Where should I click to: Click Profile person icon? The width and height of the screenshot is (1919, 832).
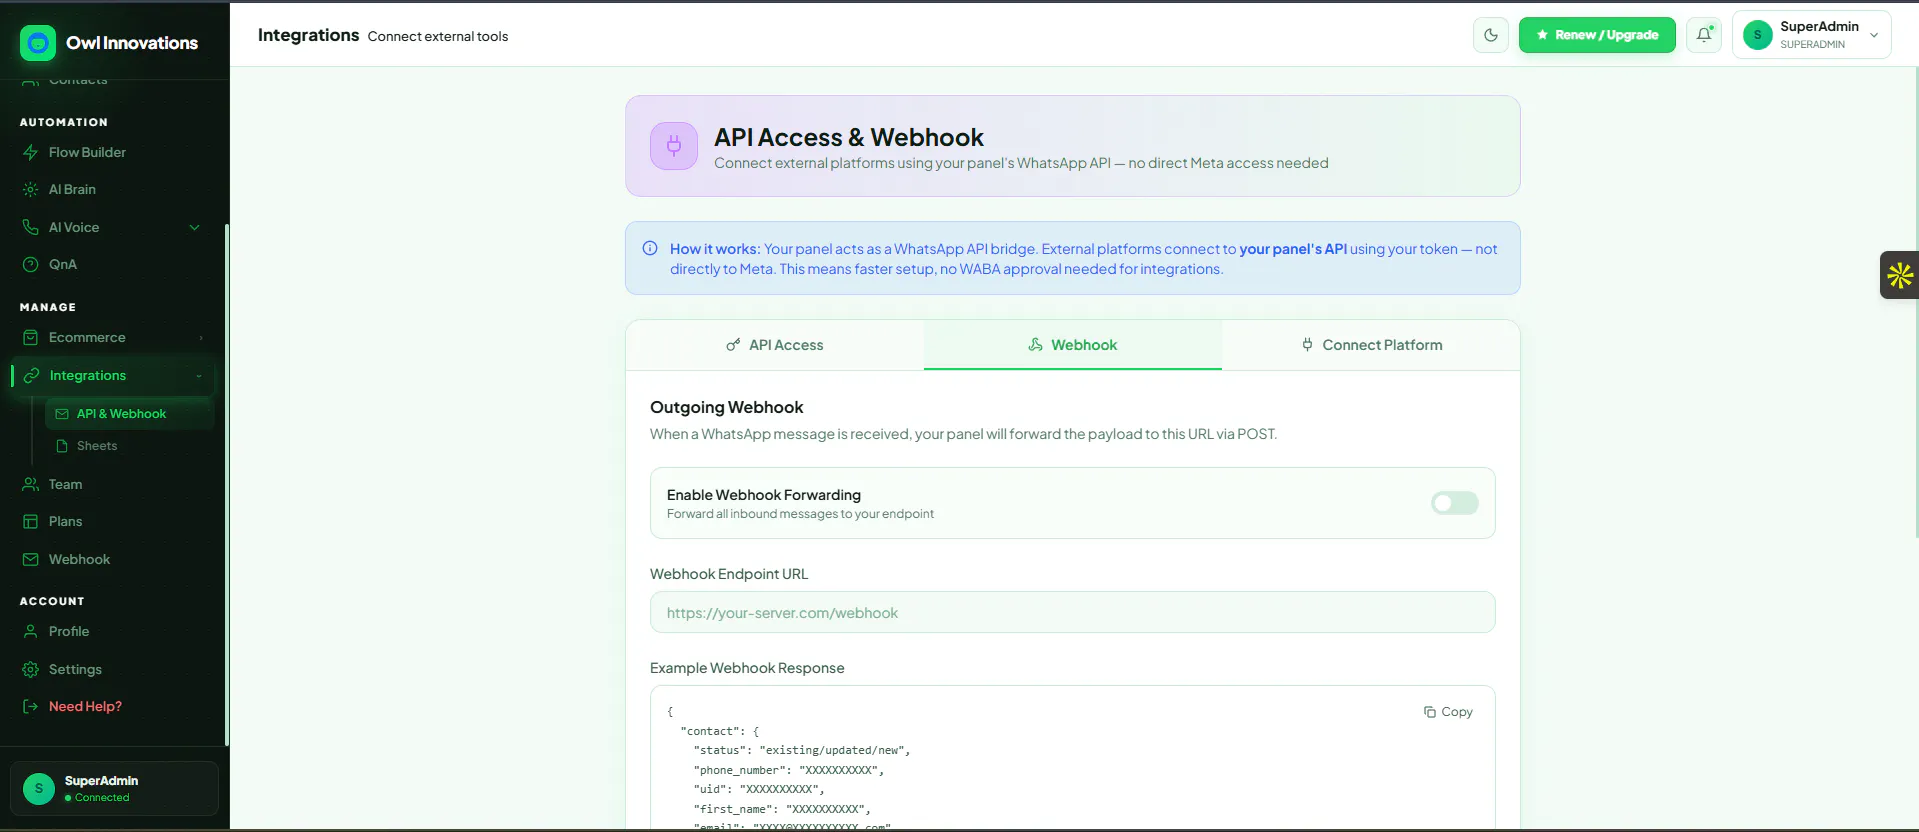(x=31, y=631)
